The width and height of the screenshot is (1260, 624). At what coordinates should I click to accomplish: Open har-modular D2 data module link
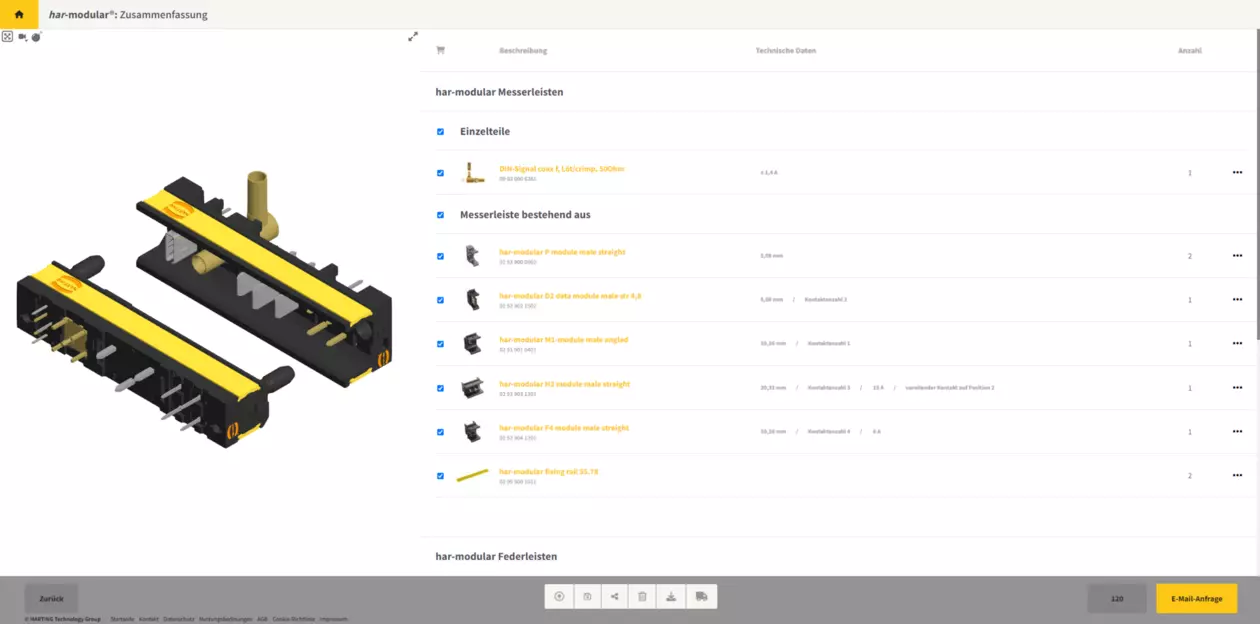[x=570, y=296]
